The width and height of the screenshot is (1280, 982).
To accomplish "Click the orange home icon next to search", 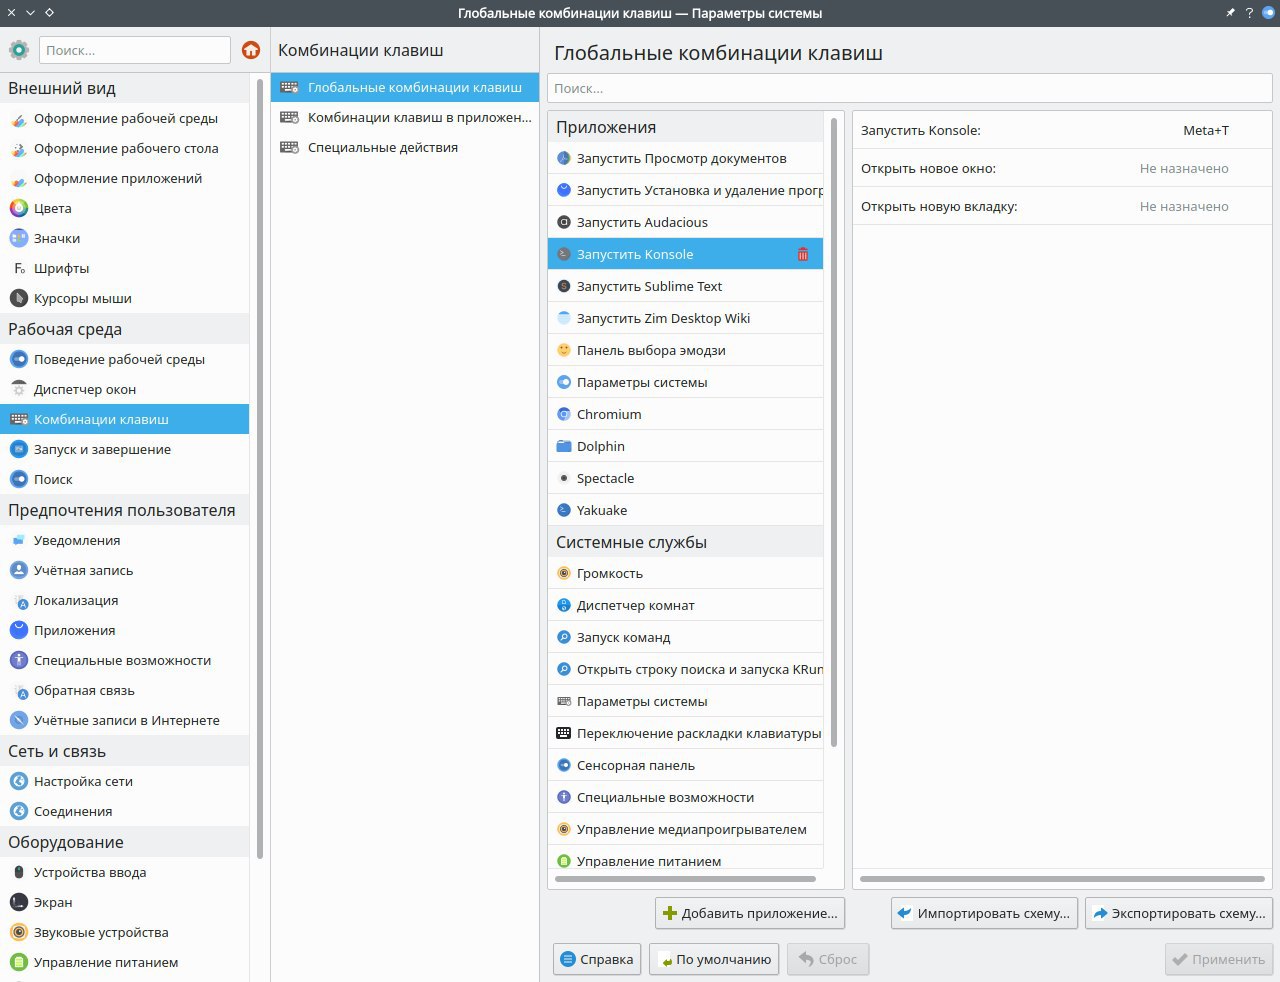I will click(x=251, y=50).
